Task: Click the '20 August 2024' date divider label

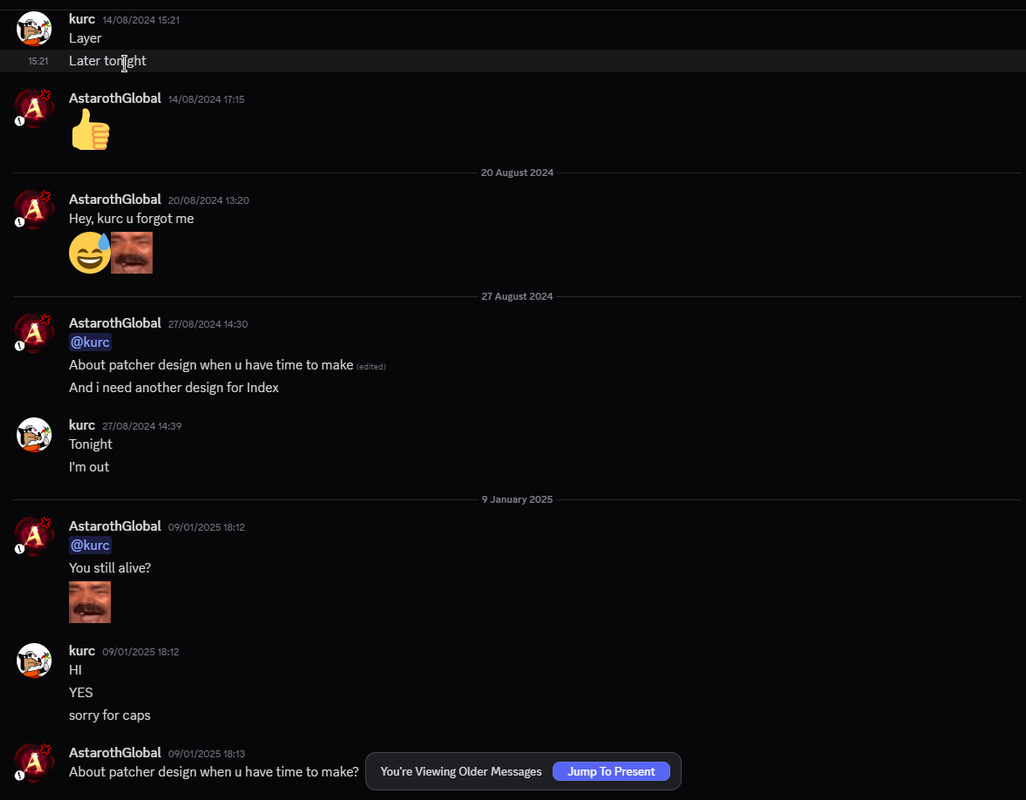Action: click(517, 173)
